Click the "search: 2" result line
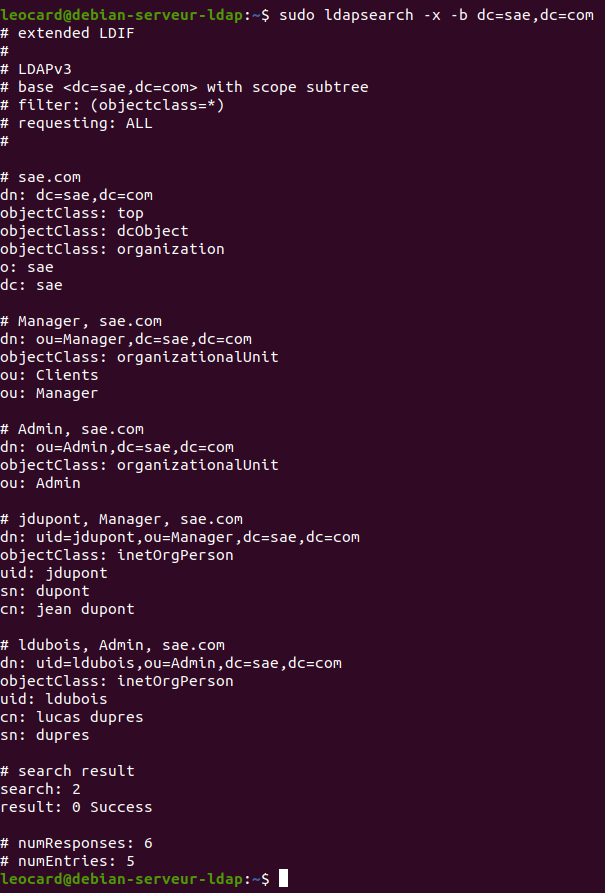Screen dimensions: 605x893 coord(40,789)
